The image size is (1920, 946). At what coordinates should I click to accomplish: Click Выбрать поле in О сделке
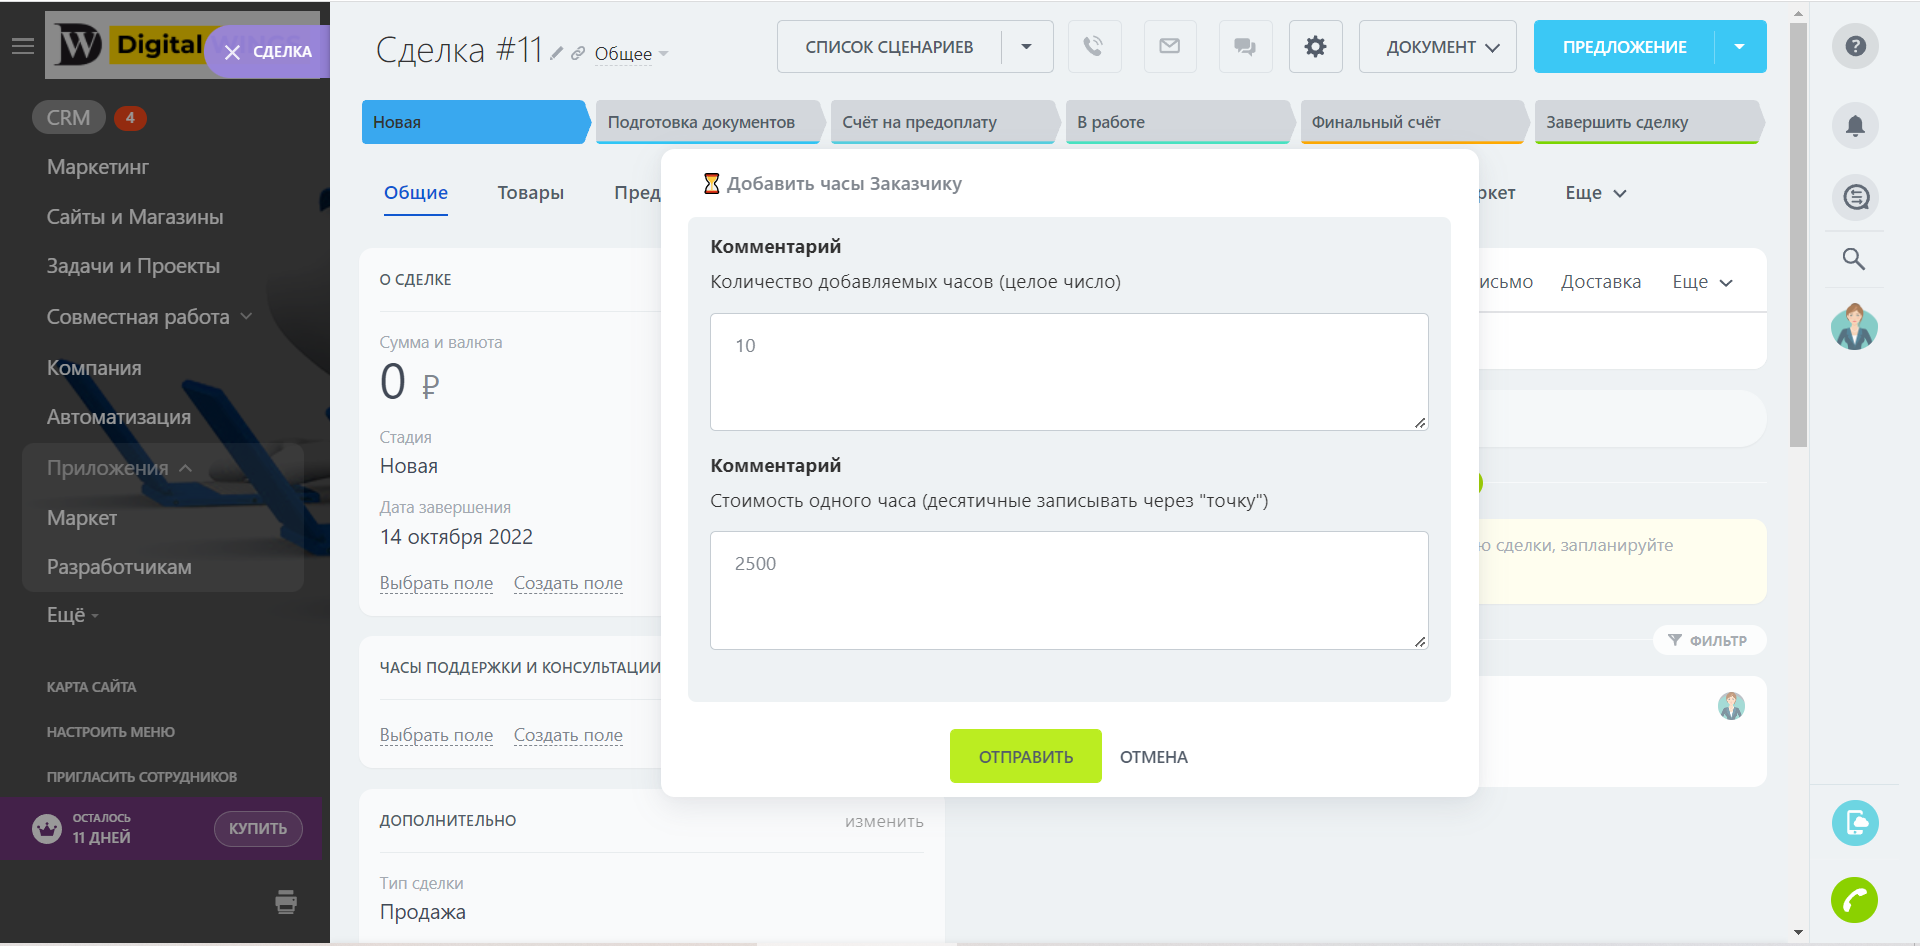(x=436, y=583)
